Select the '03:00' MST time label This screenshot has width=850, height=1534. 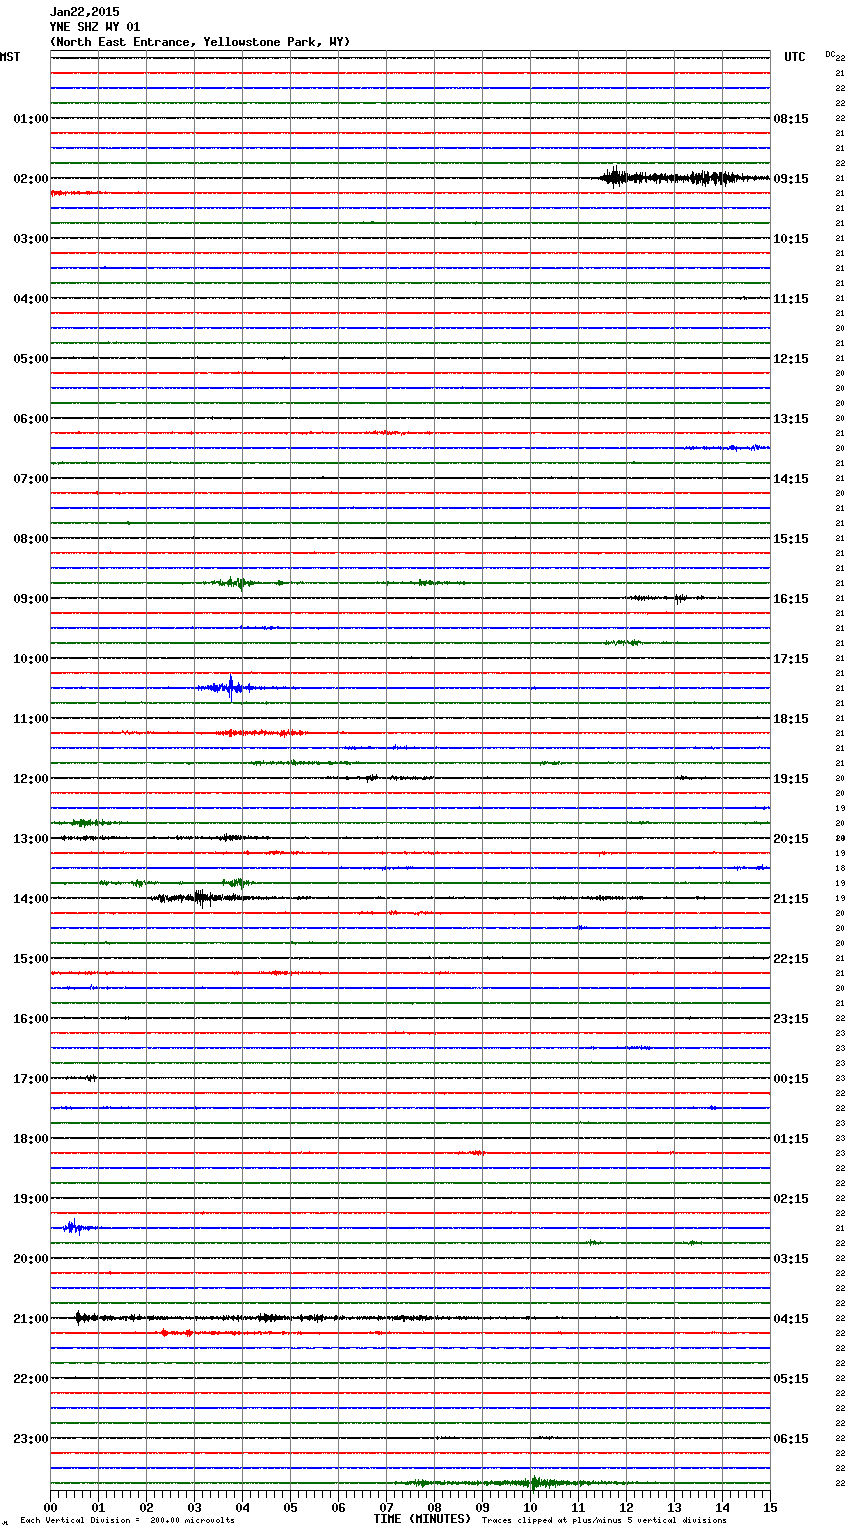point(31,239)
